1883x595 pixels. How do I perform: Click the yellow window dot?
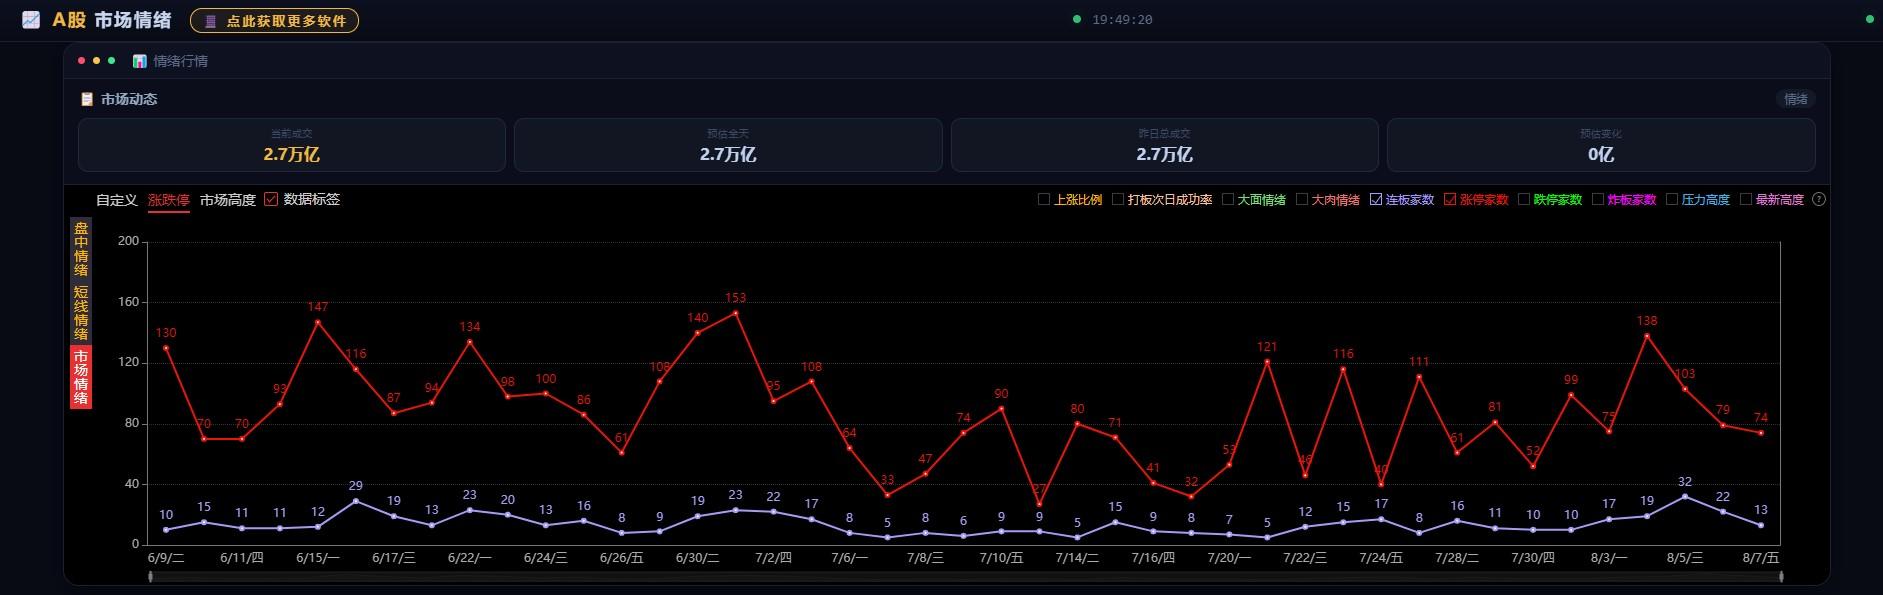pos(96,61)
